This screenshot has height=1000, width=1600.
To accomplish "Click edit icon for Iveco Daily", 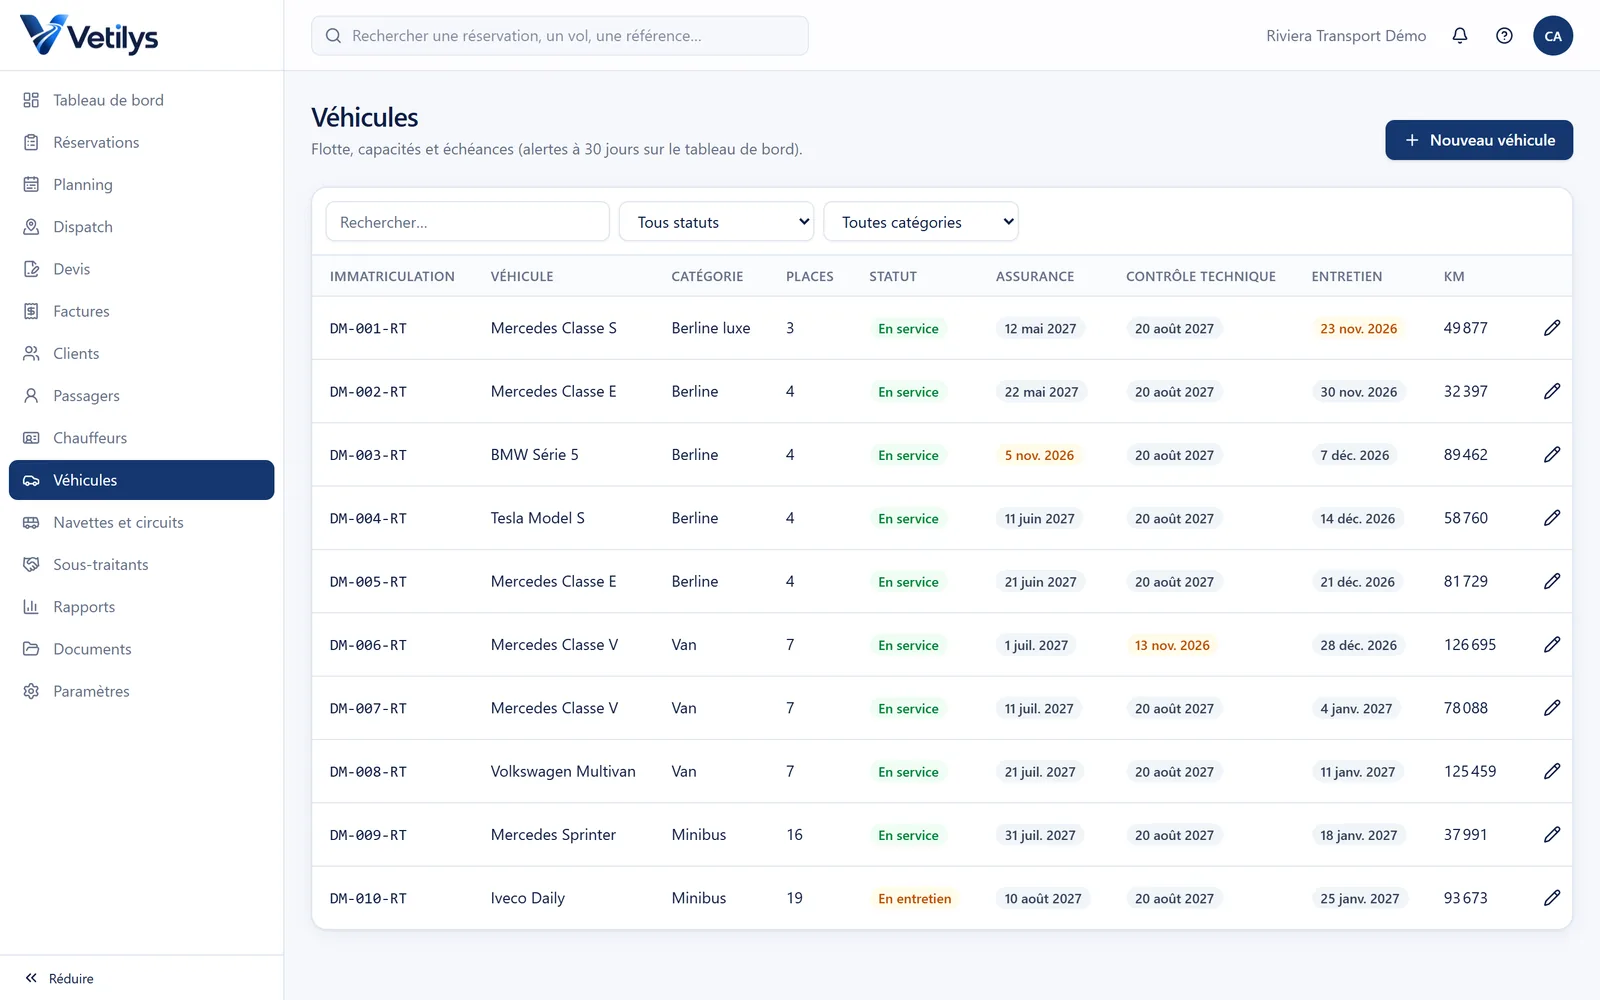I will coord(1552,898).
